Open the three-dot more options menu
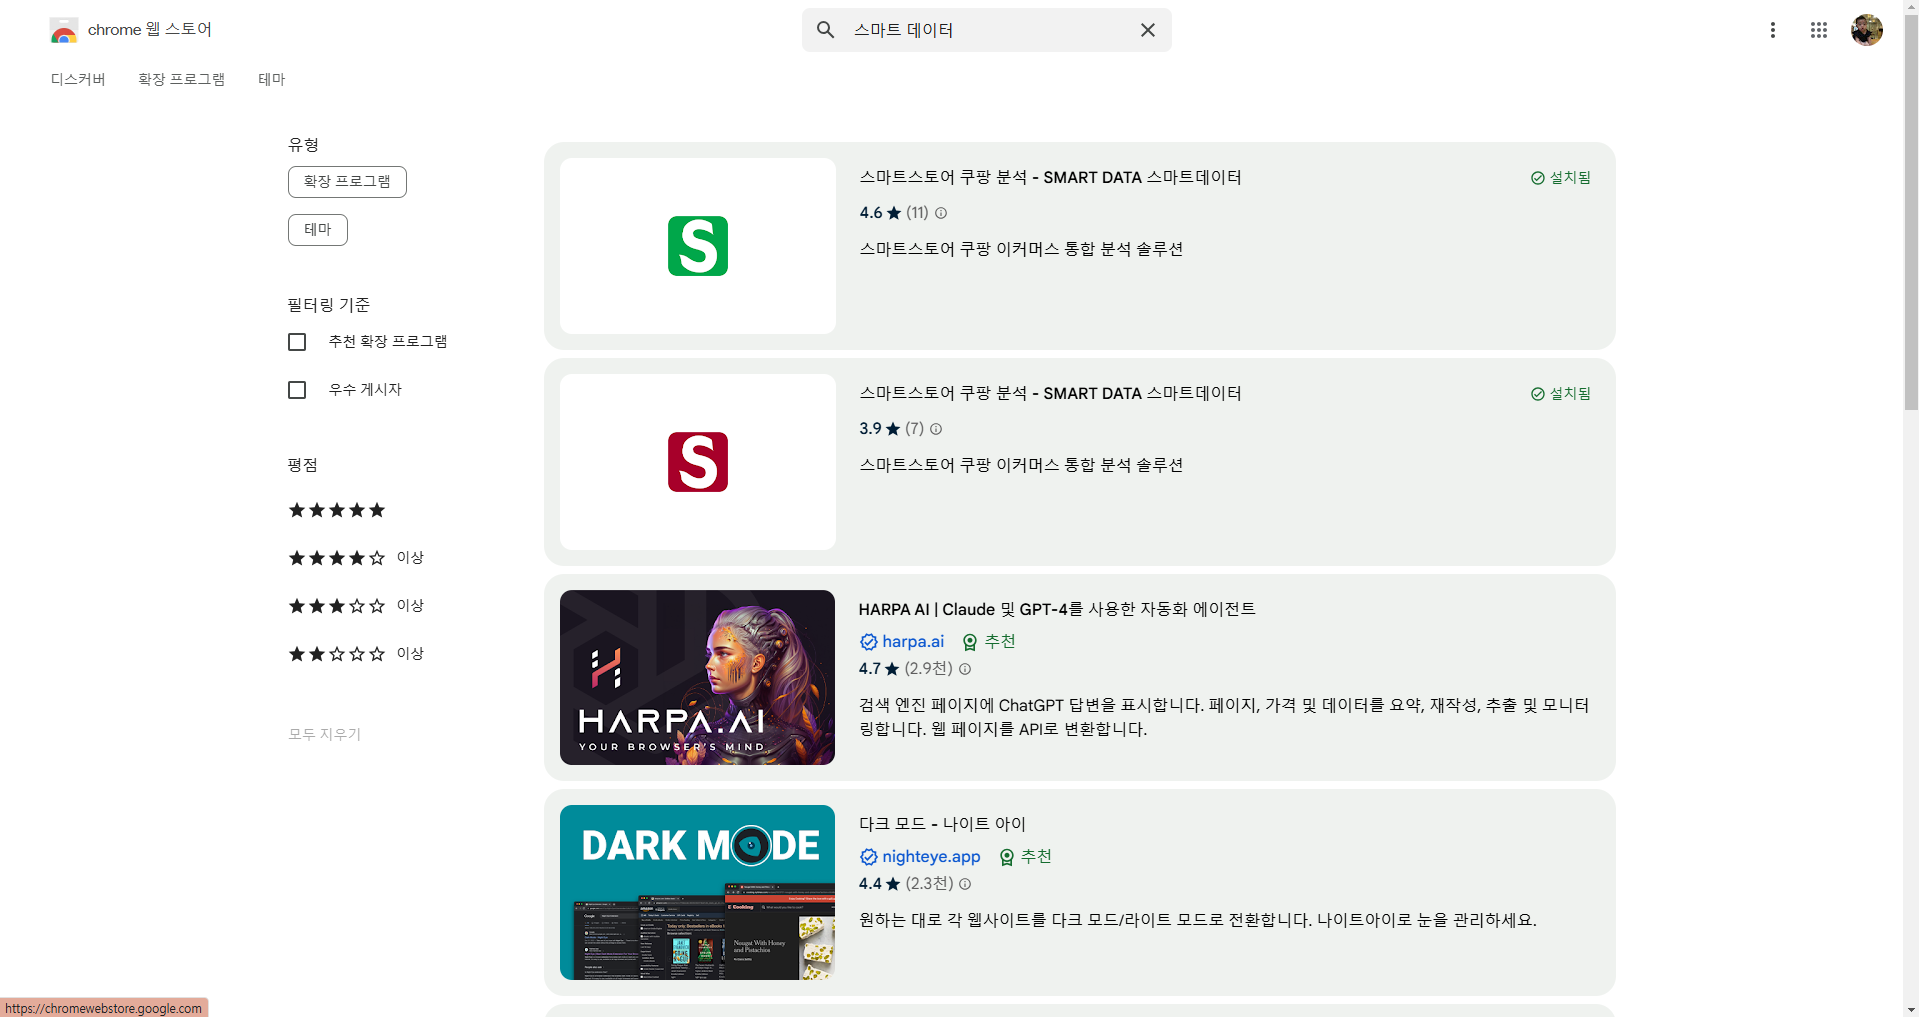Screen dimensions: 1919x1017 click(1773, 30)
